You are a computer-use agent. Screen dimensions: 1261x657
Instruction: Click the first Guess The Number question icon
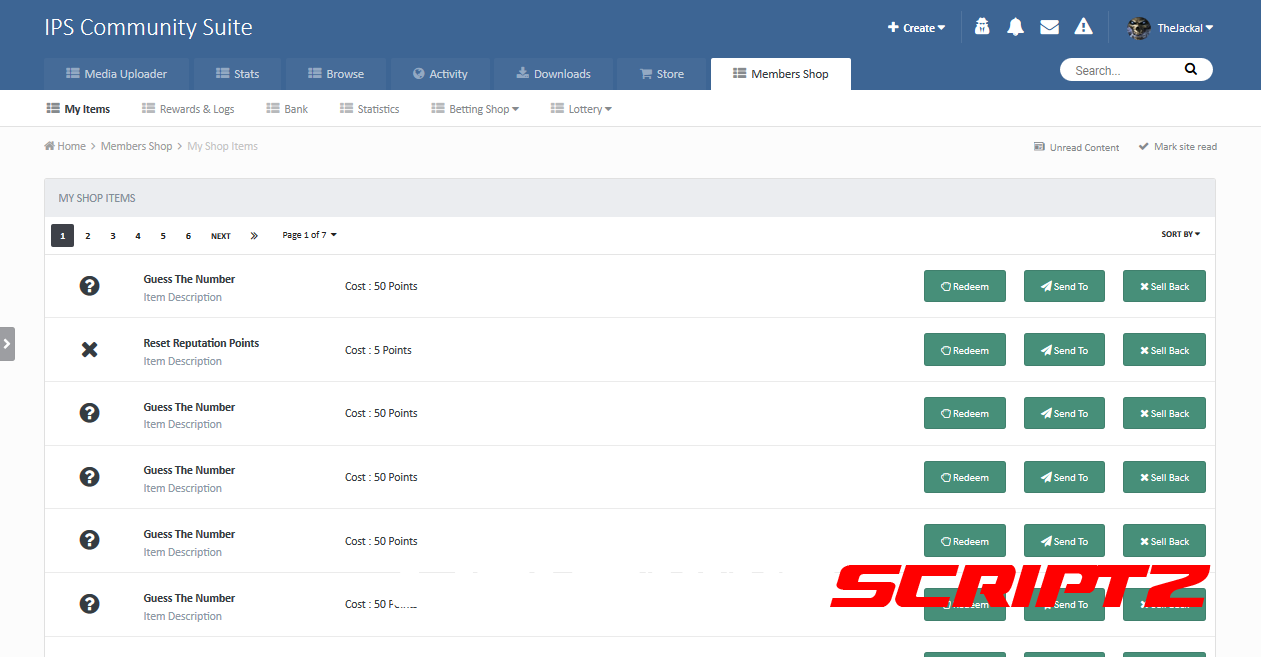[89, 286]
